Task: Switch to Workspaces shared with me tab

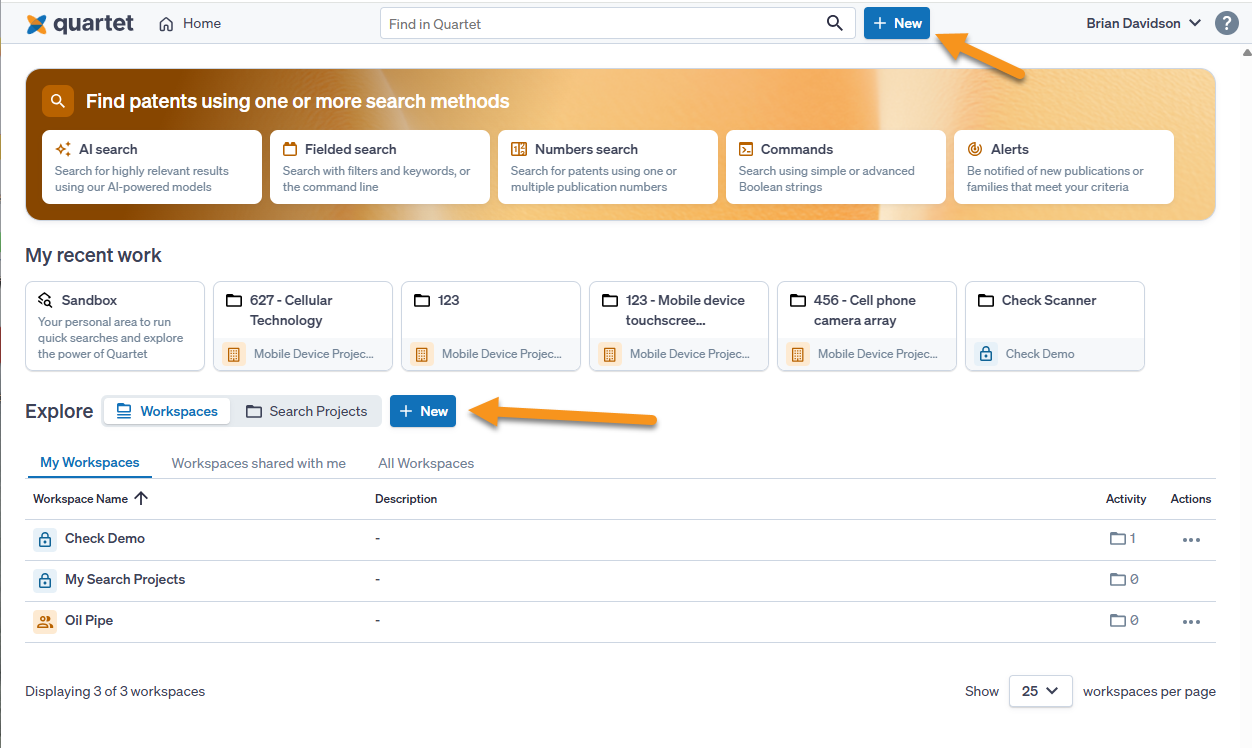Action: (258, 463)
